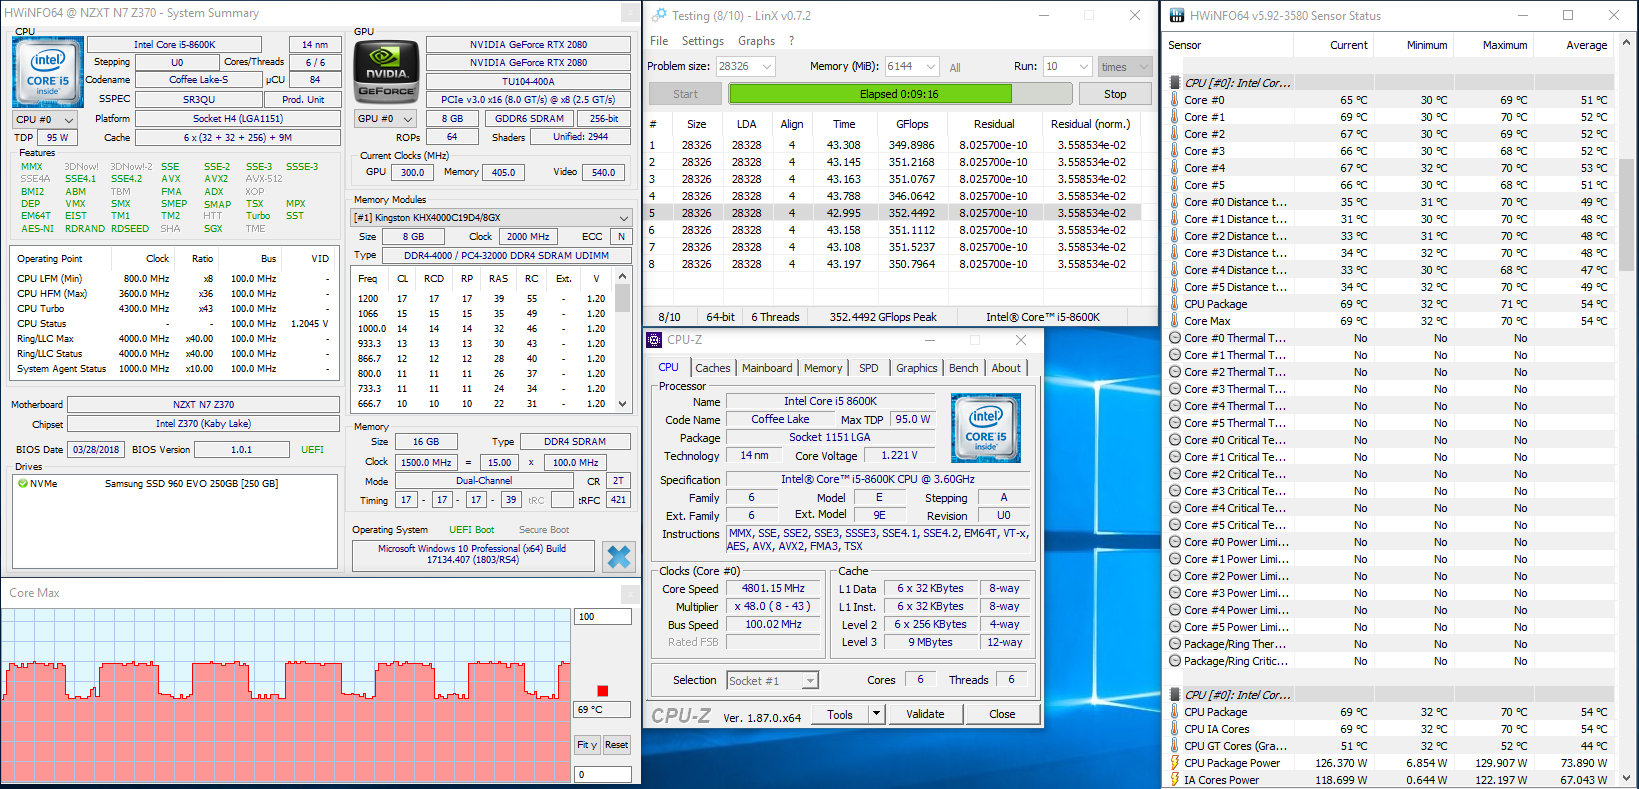Click the LinX Start button
Screen dimensions: 1639x789
point(686,94)
